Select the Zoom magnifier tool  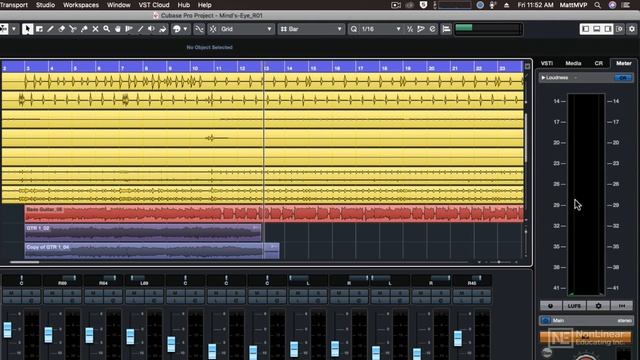[107, 29]
